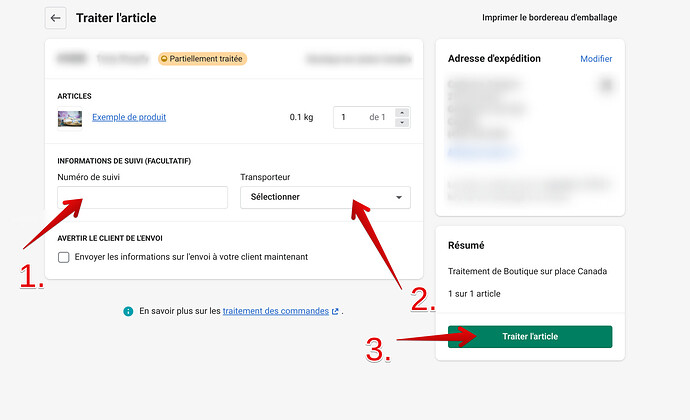Click external-link icon after traitement des commandes

pyautogui.click(x=335, y=312)
